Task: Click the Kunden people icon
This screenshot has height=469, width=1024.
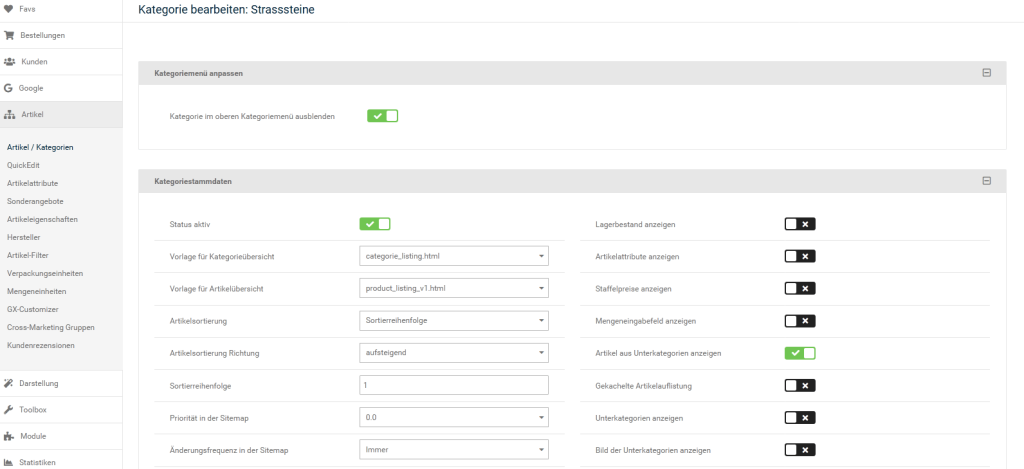Action: [9, 62]
